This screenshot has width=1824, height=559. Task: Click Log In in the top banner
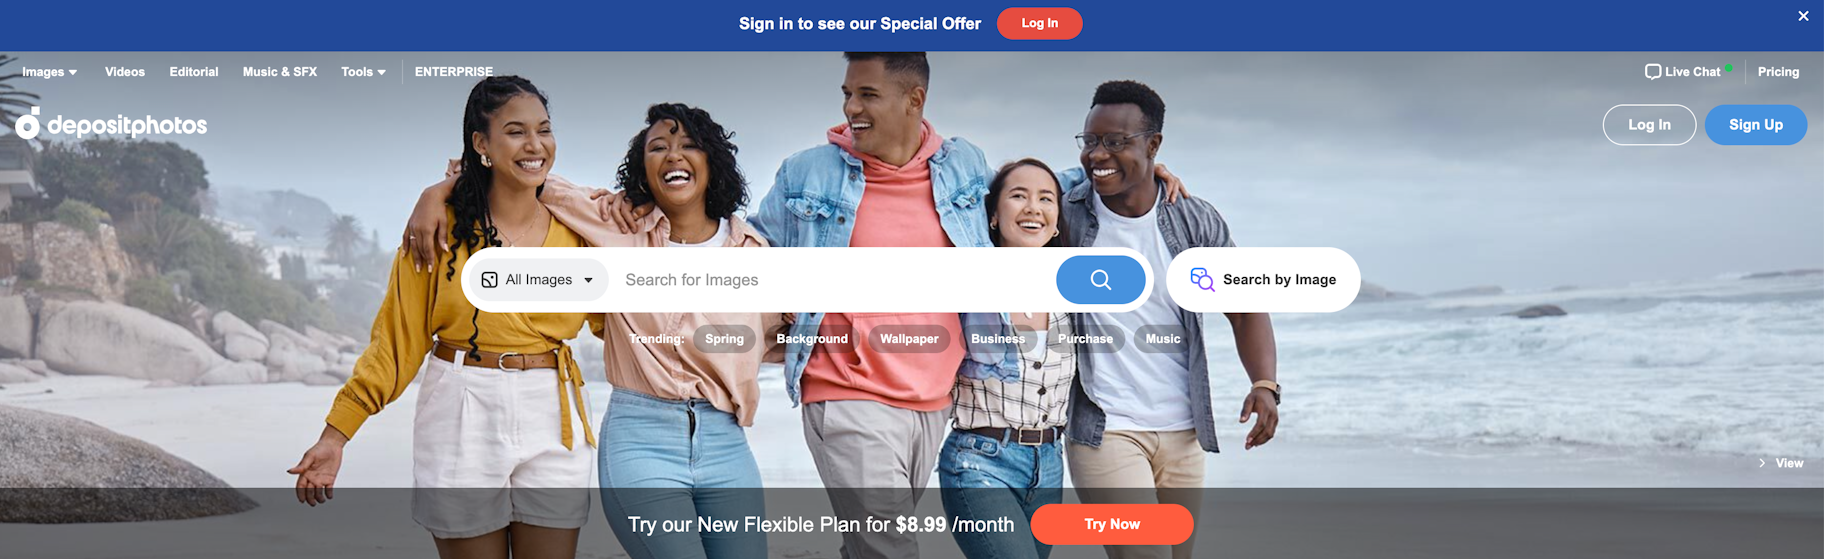1039,23
